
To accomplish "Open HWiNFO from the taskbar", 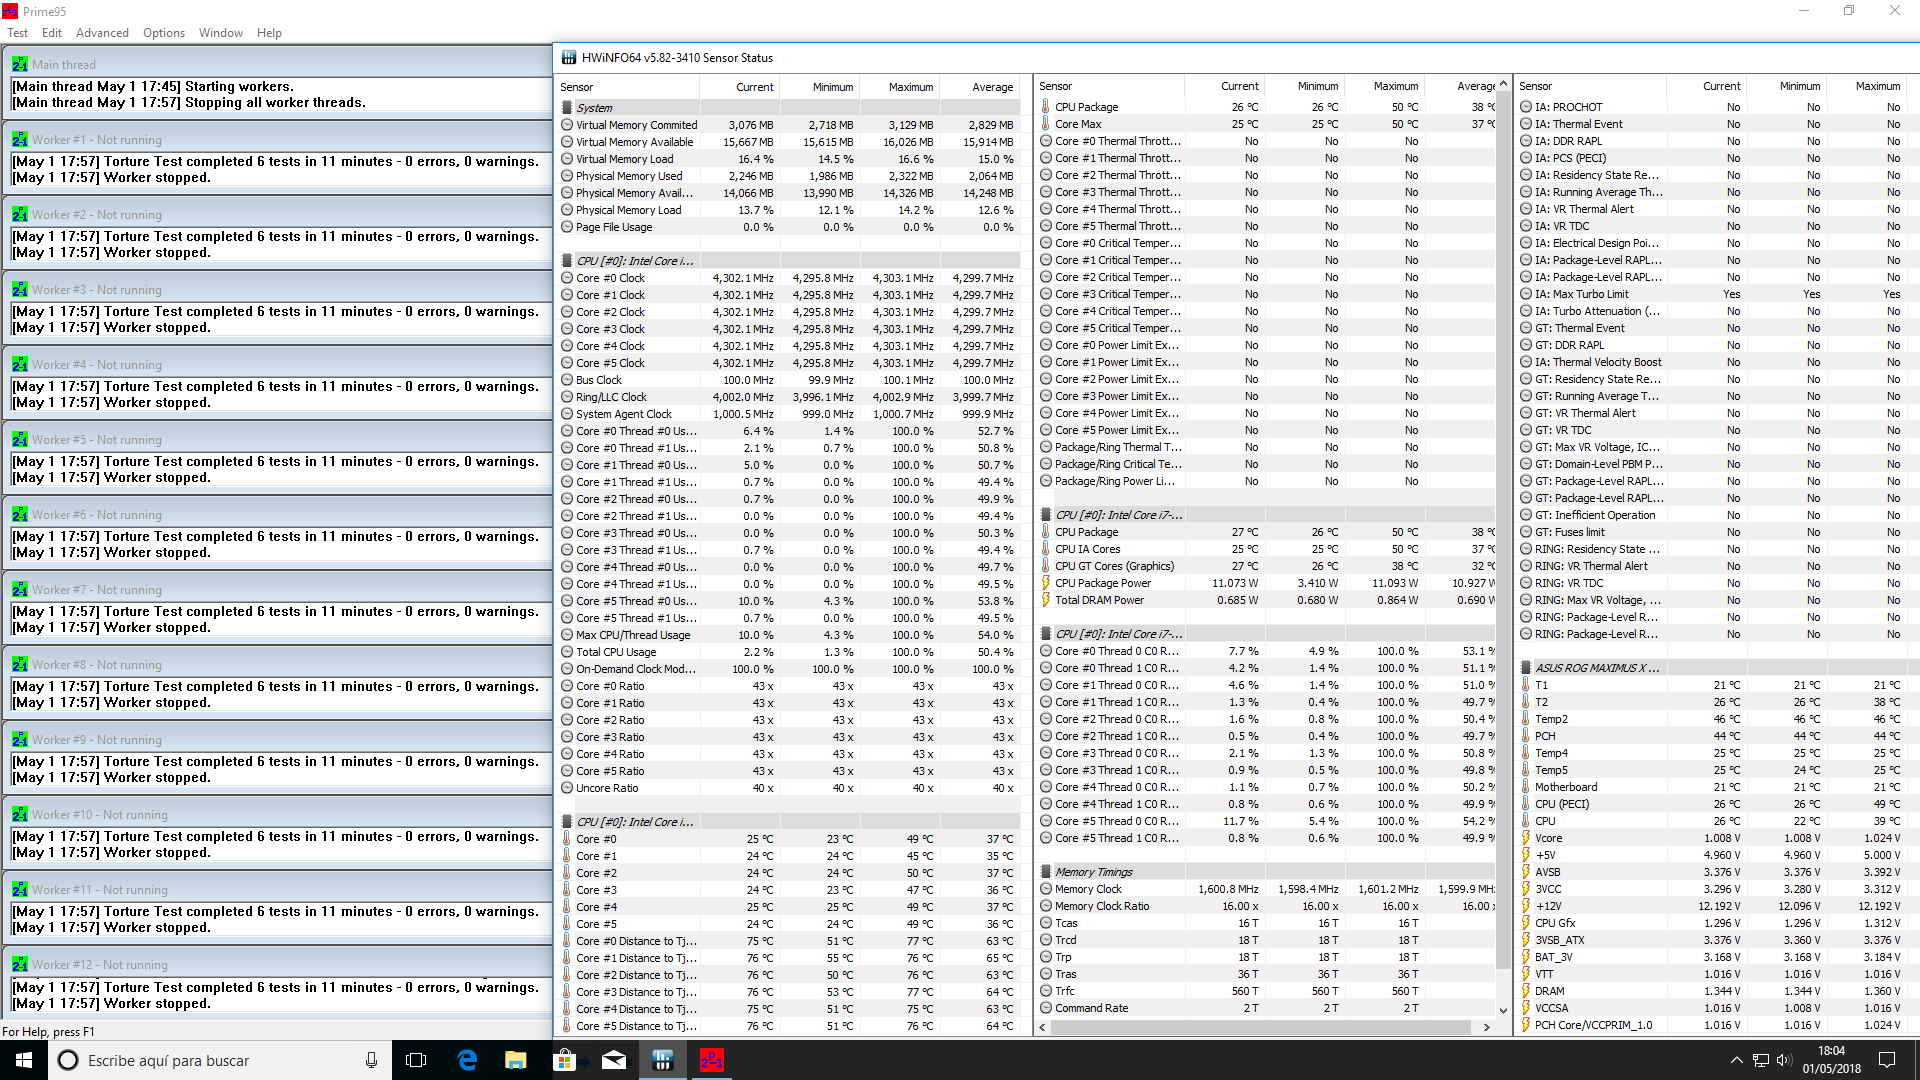I will pyautogui.click(x=662, y=1060).
